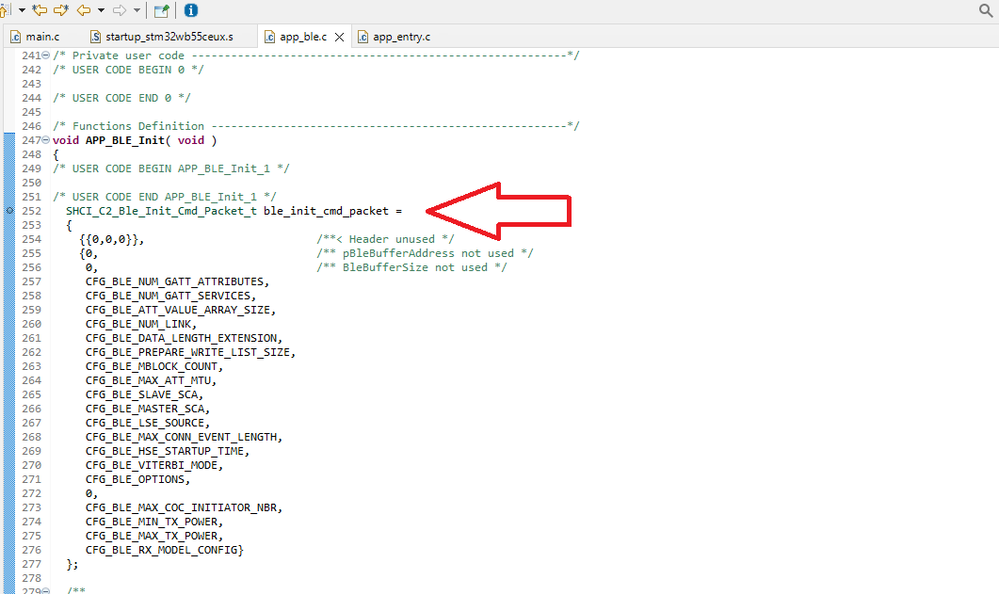Screen dimensions: 999x594
Task: Click on CFG_BLE_PREPARE_WRITE_LIST_SIZE
Action: (188, 352)
